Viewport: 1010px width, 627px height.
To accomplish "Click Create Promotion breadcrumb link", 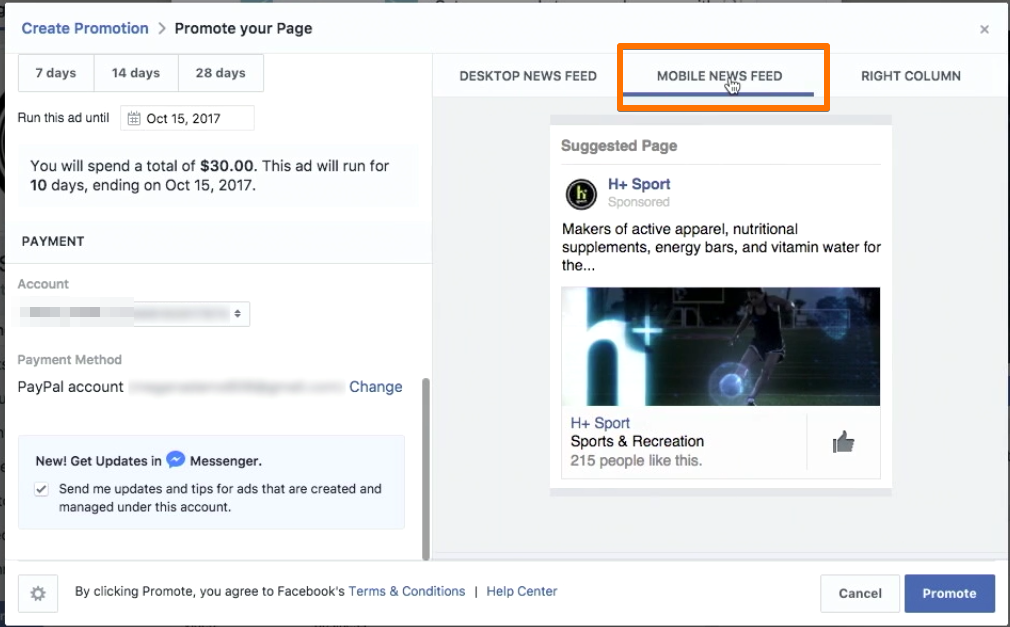I will click(x=85, y=28).
